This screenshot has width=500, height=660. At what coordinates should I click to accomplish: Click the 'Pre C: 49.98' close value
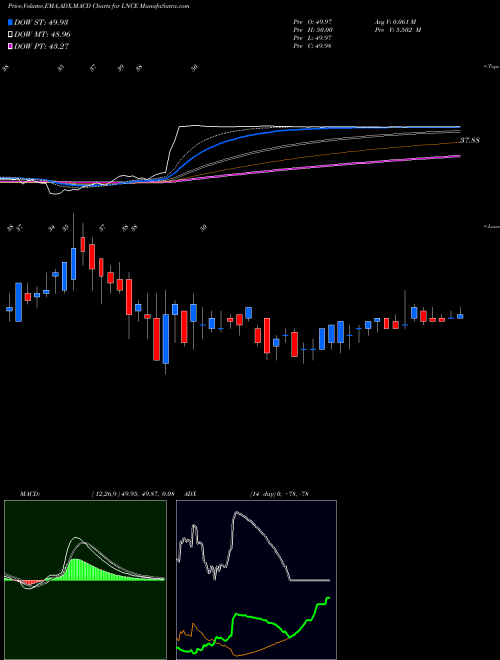coord(312,46)
